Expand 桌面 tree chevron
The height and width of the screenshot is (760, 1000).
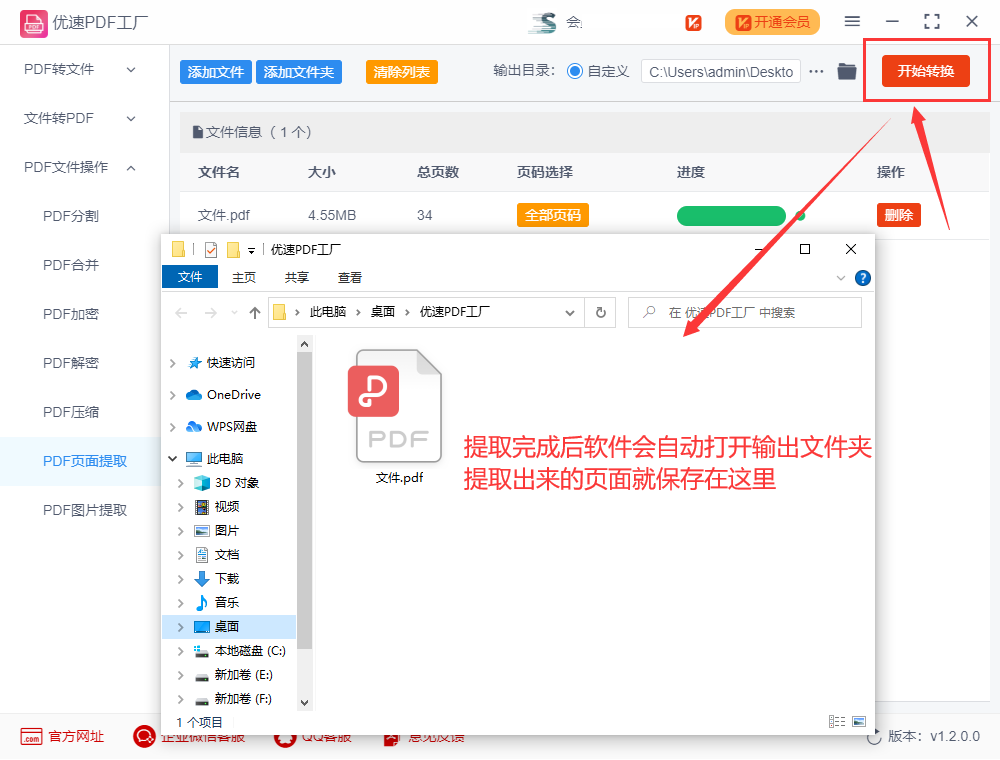(x=180, y=627)
